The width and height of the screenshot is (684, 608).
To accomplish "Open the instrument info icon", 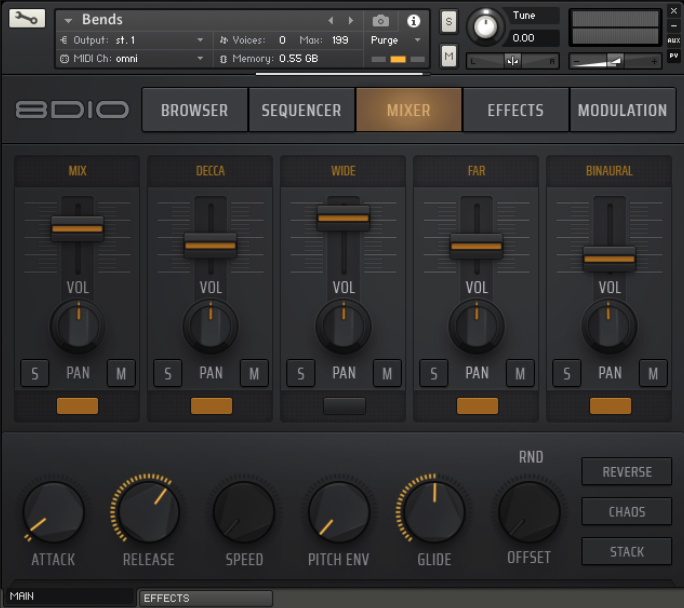I will click(413, 20).
